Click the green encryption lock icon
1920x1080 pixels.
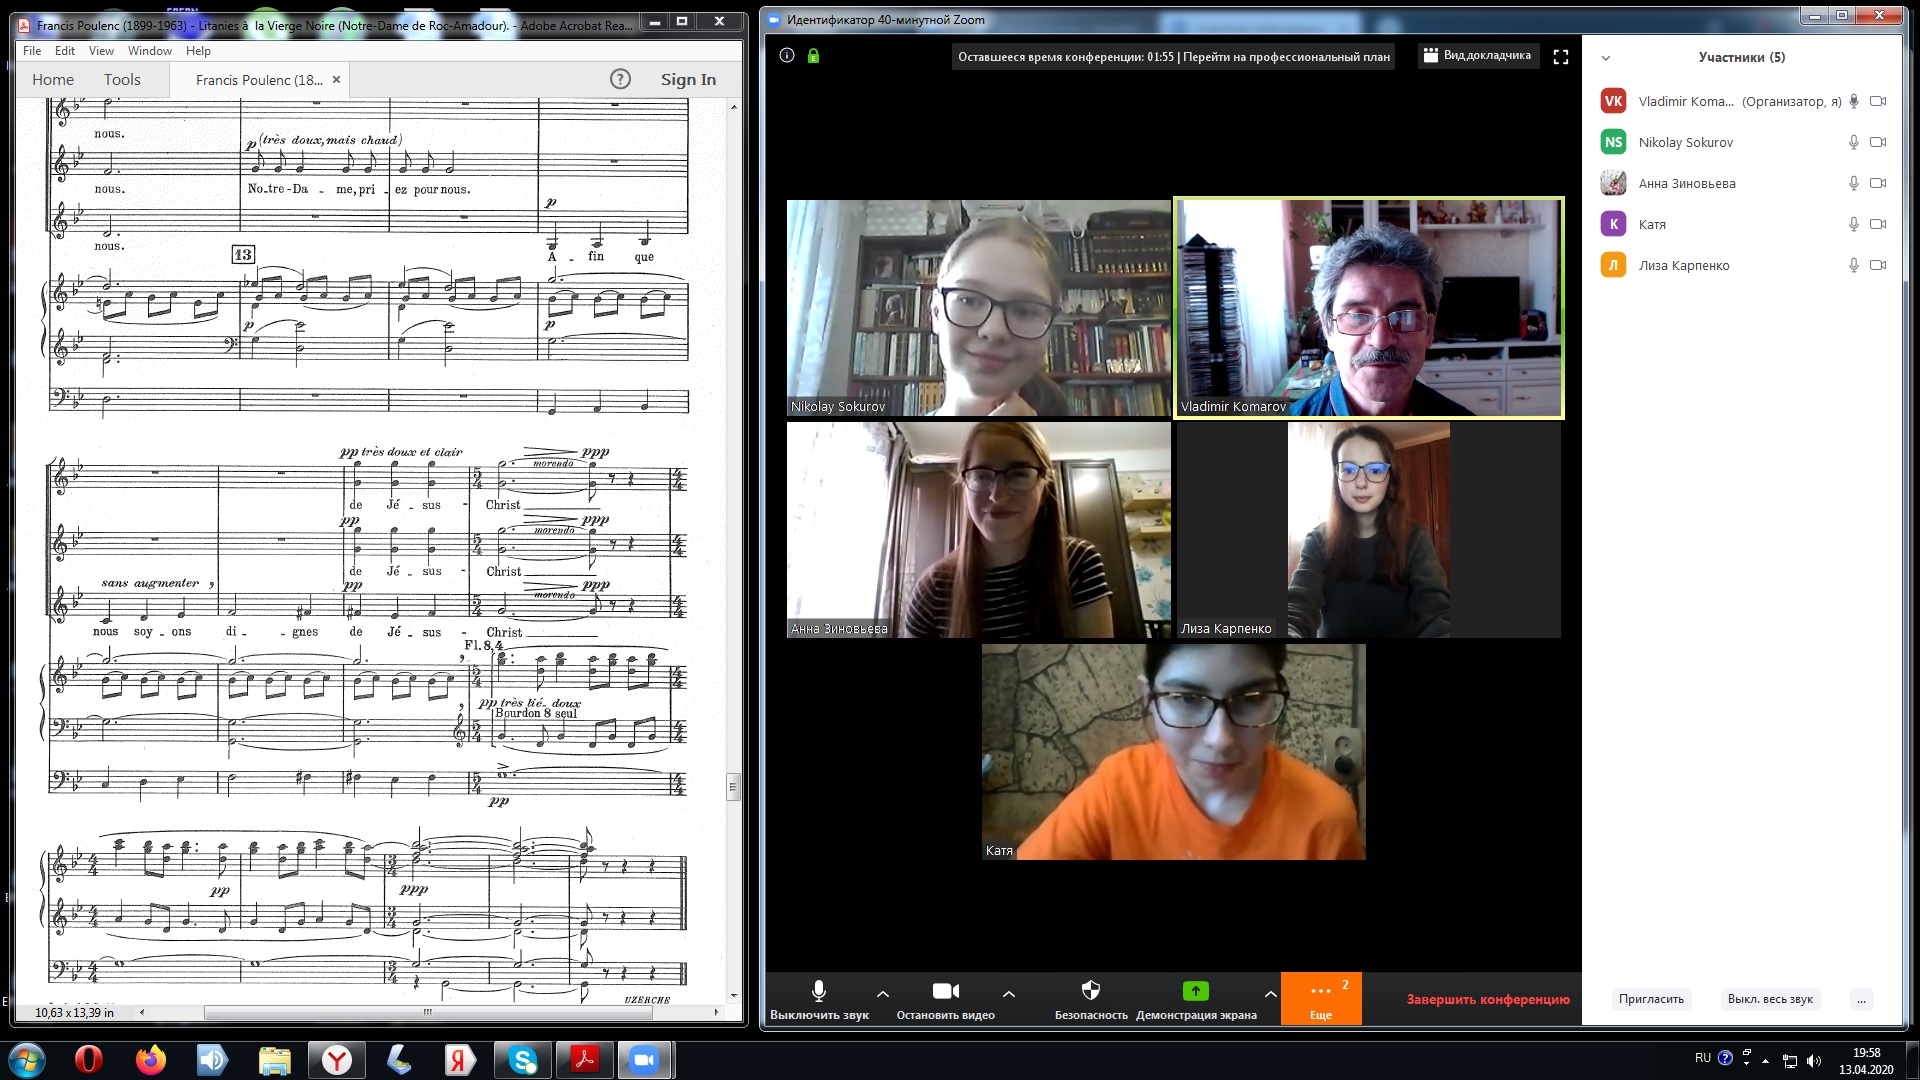click(x=813, y=56)
